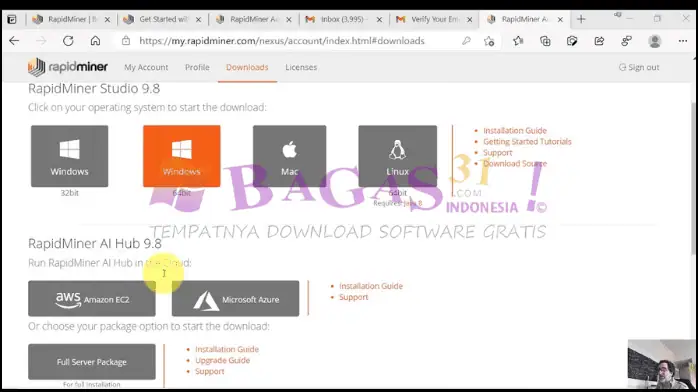Open Support link under Studio downloads

[x=498, y=153]
